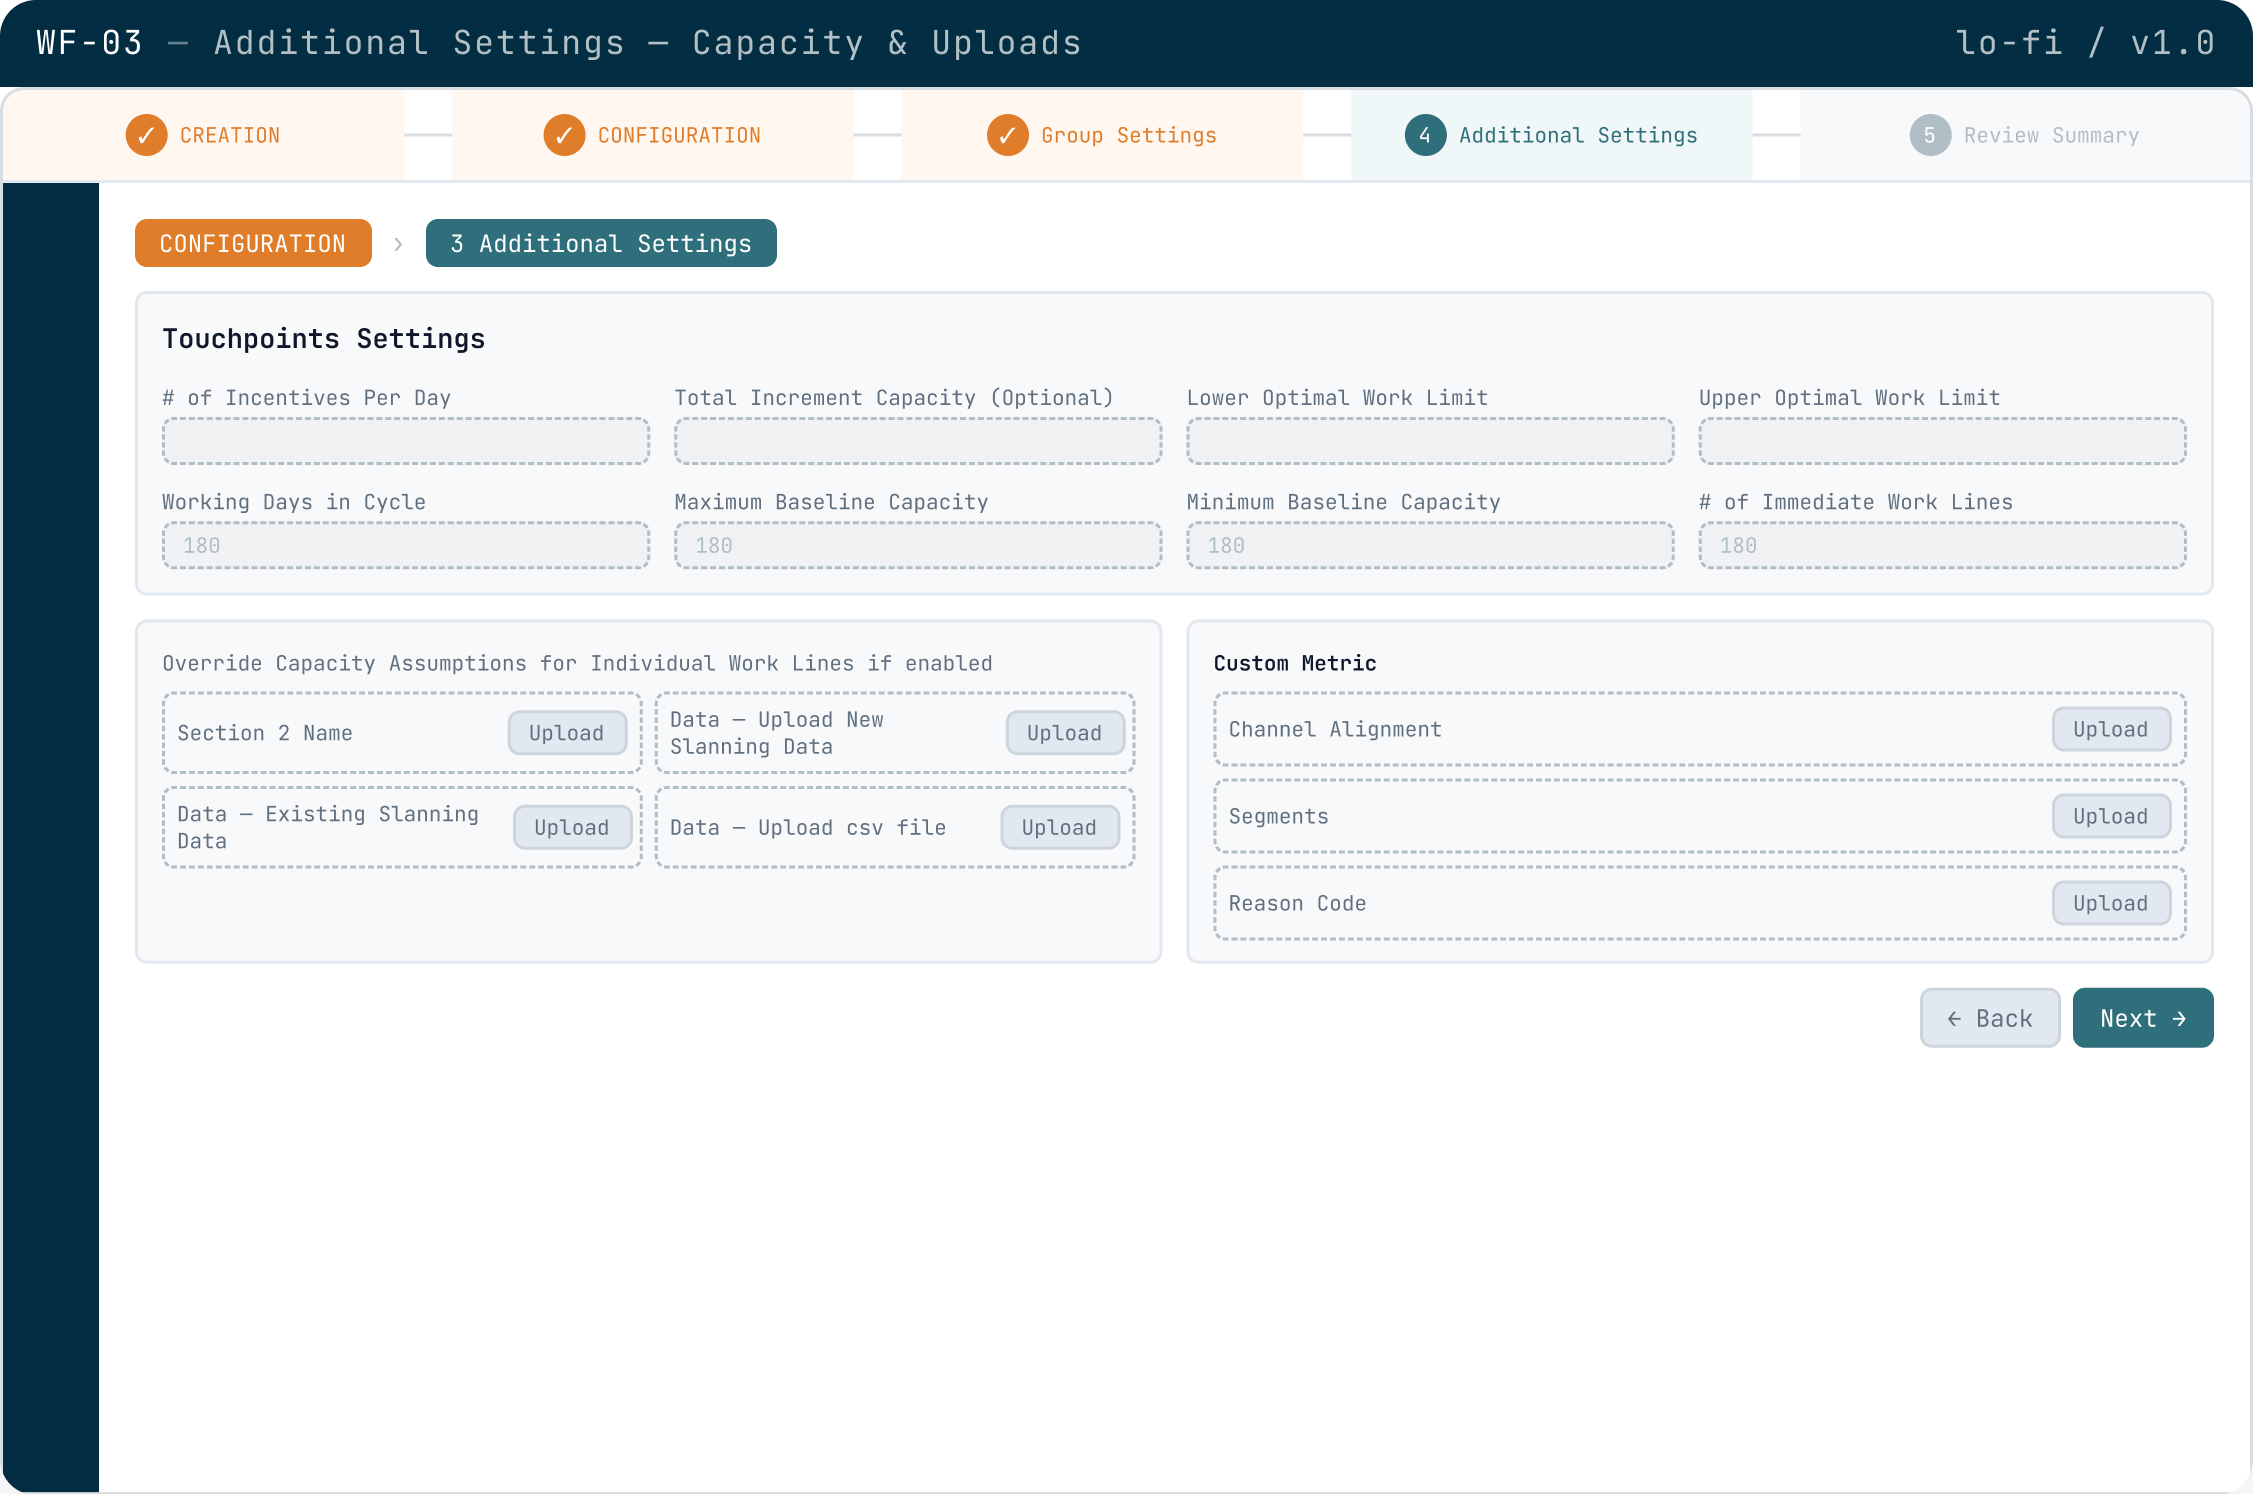The width and height of the screenshot is (2253, 1494).
Task: Click the step 4 number badge
Action: pyautogui.click(x=1425, y=135)
